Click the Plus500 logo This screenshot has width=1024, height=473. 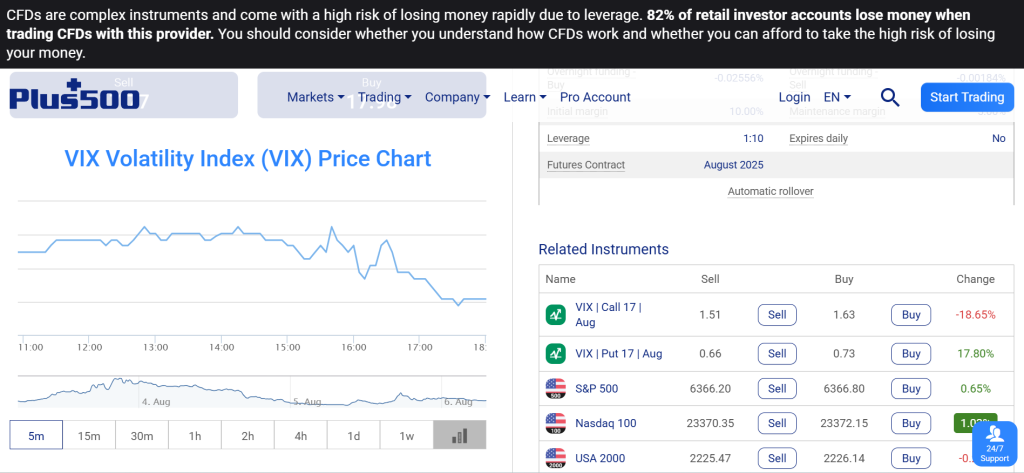(74, 96)
